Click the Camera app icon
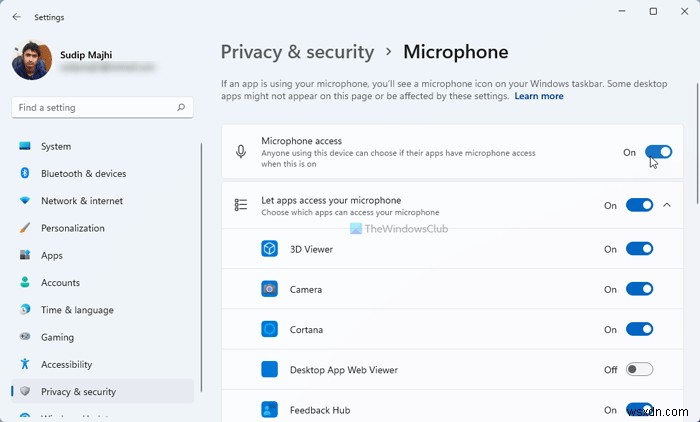The image size is (700, 422). (x=269, y=289)
